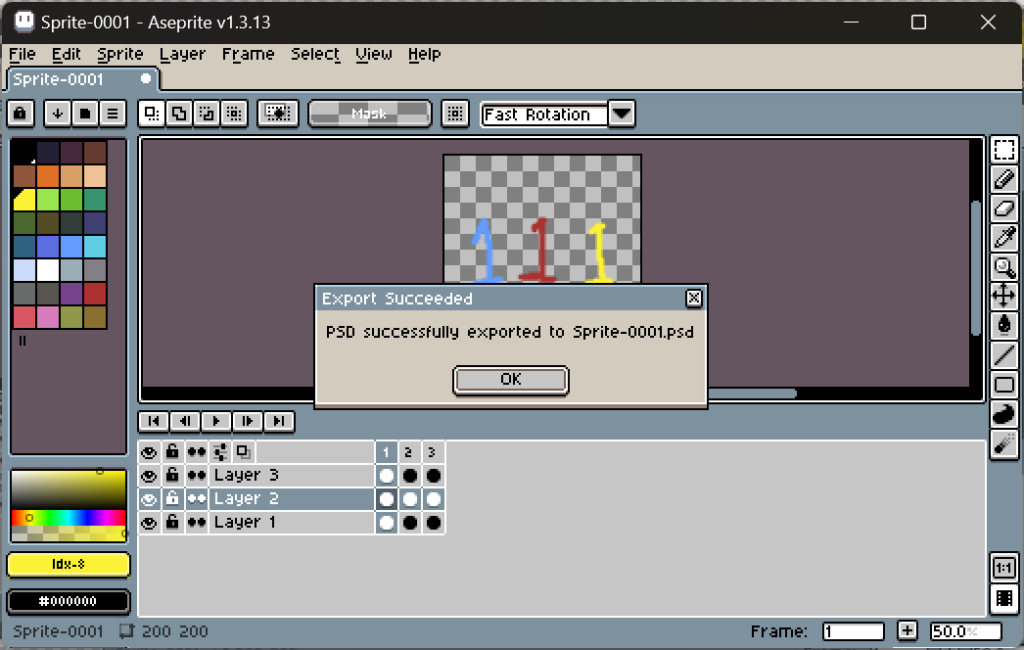Toggle lock on Layer 1
The height and width of the screenshot is (650, 1024).
(x=172, y=522)
